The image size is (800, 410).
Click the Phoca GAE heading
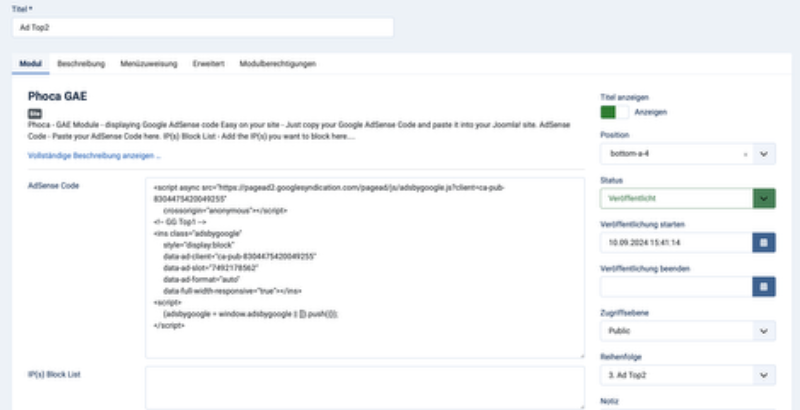(57, 96)
